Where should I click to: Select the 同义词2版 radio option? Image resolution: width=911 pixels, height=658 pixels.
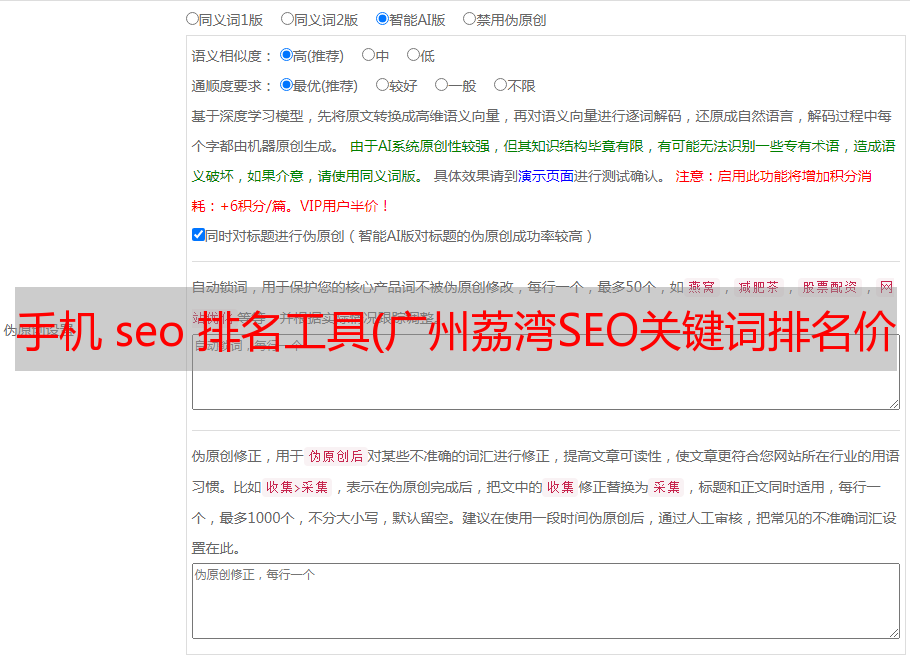pos(287,19)
